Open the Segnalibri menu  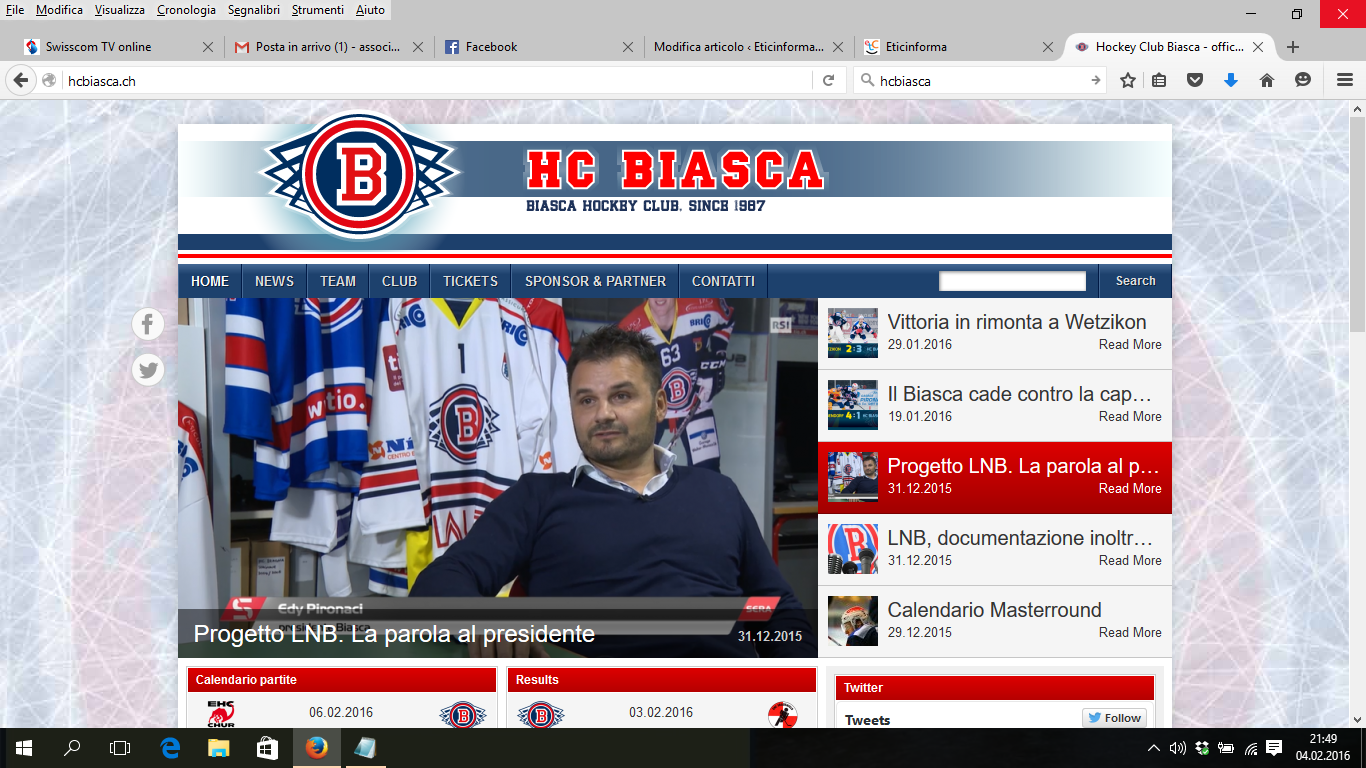pos(254,10)
